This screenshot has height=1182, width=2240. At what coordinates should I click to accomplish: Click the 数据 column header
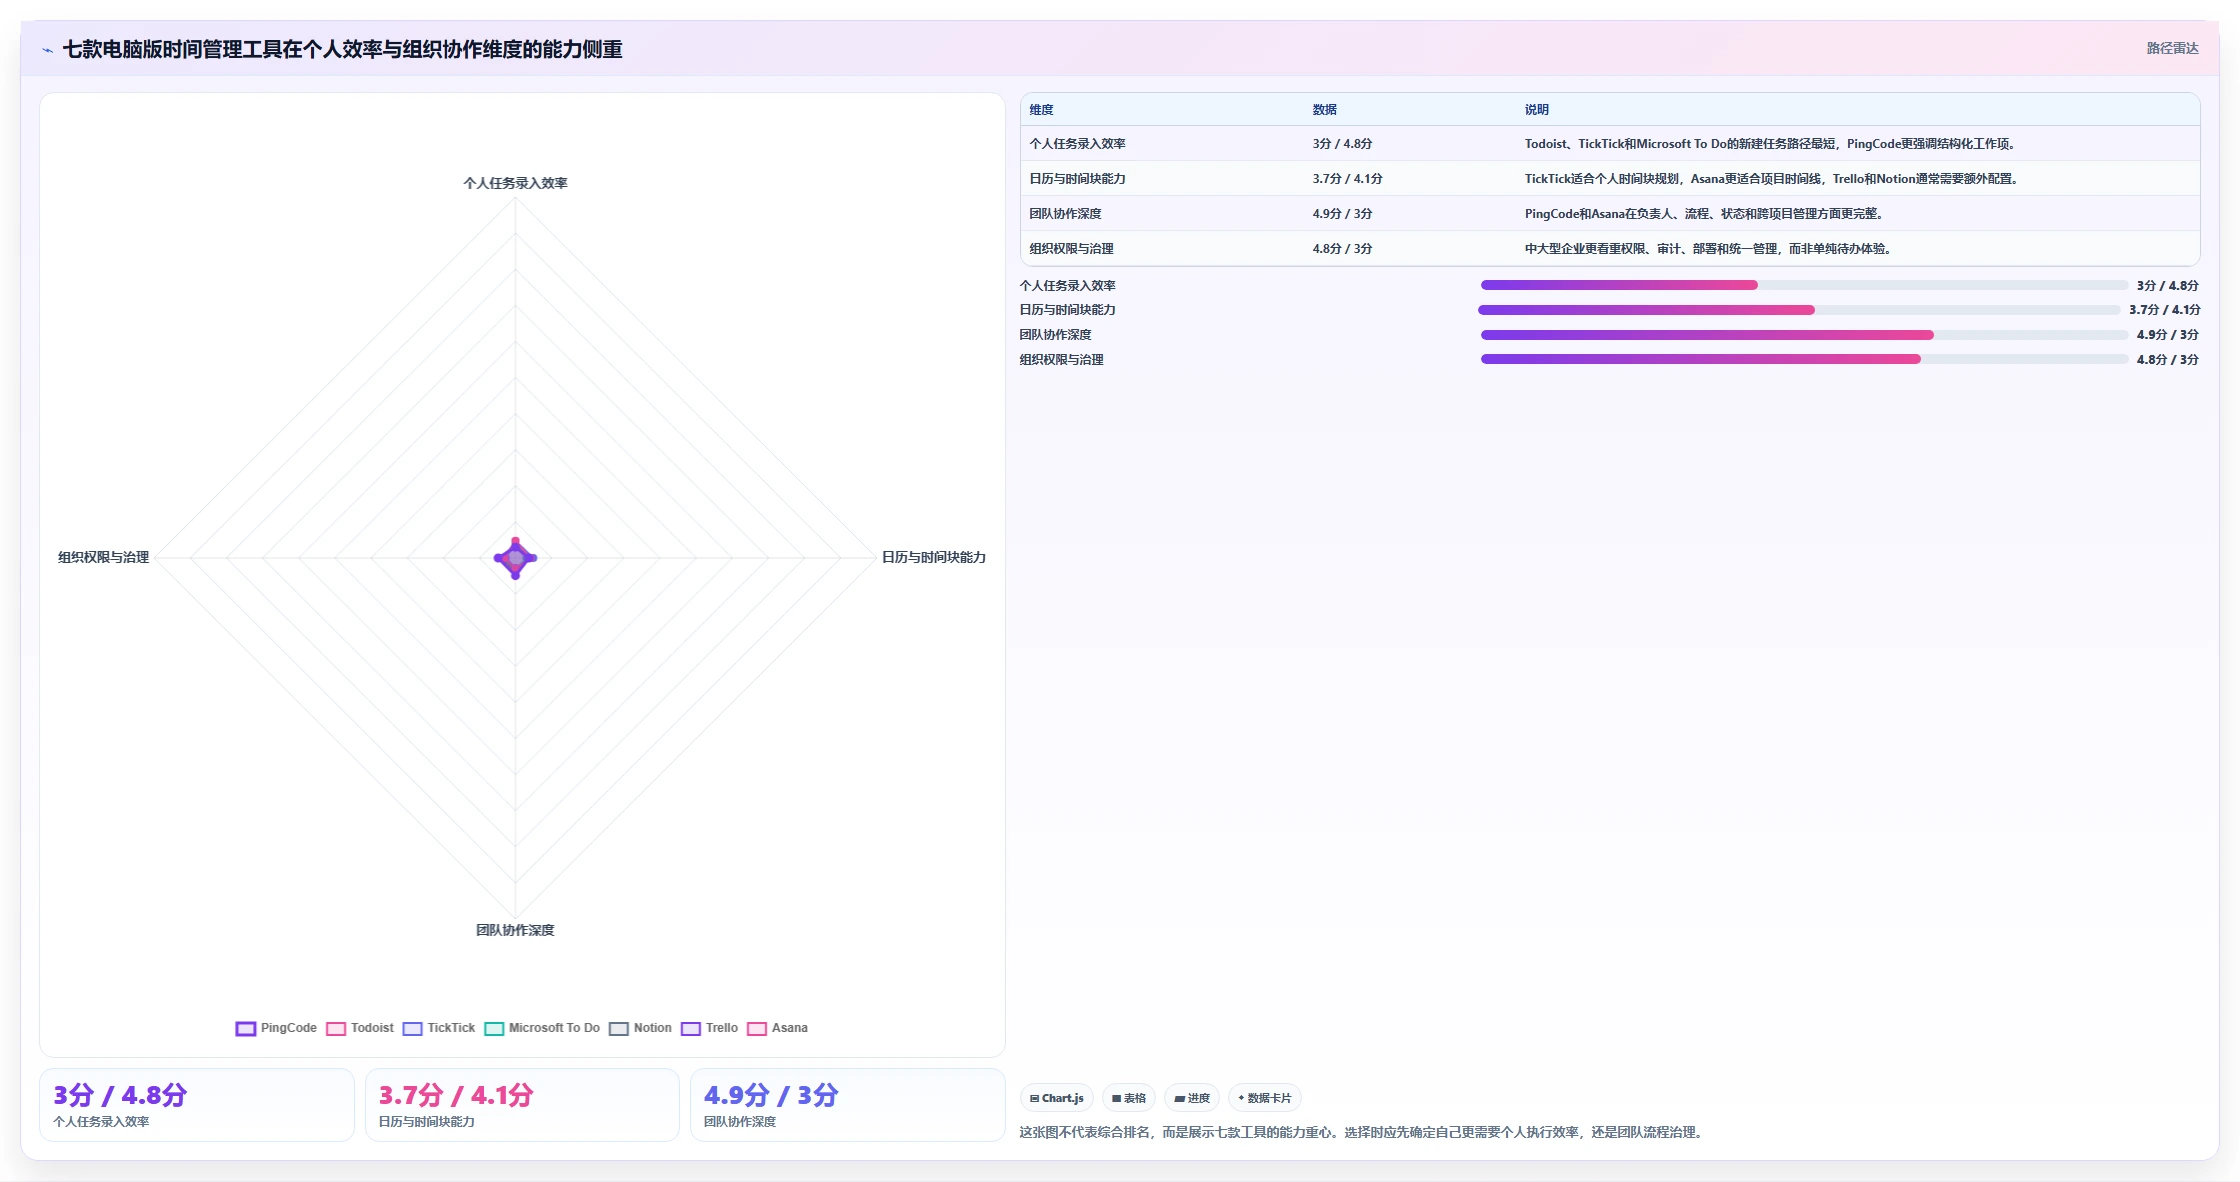coord(1324,110)
